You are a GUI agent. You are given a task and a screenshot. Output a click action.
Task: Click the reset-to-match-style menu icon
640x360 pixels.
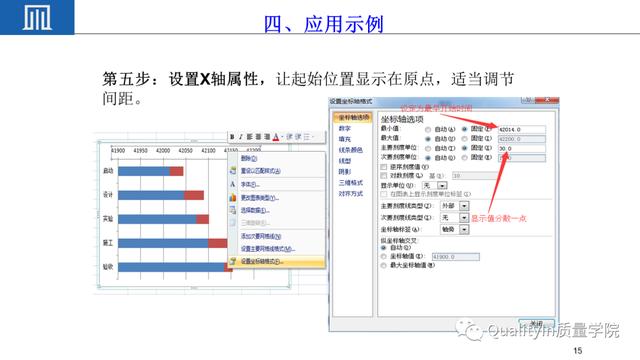(x=233, y=171)
